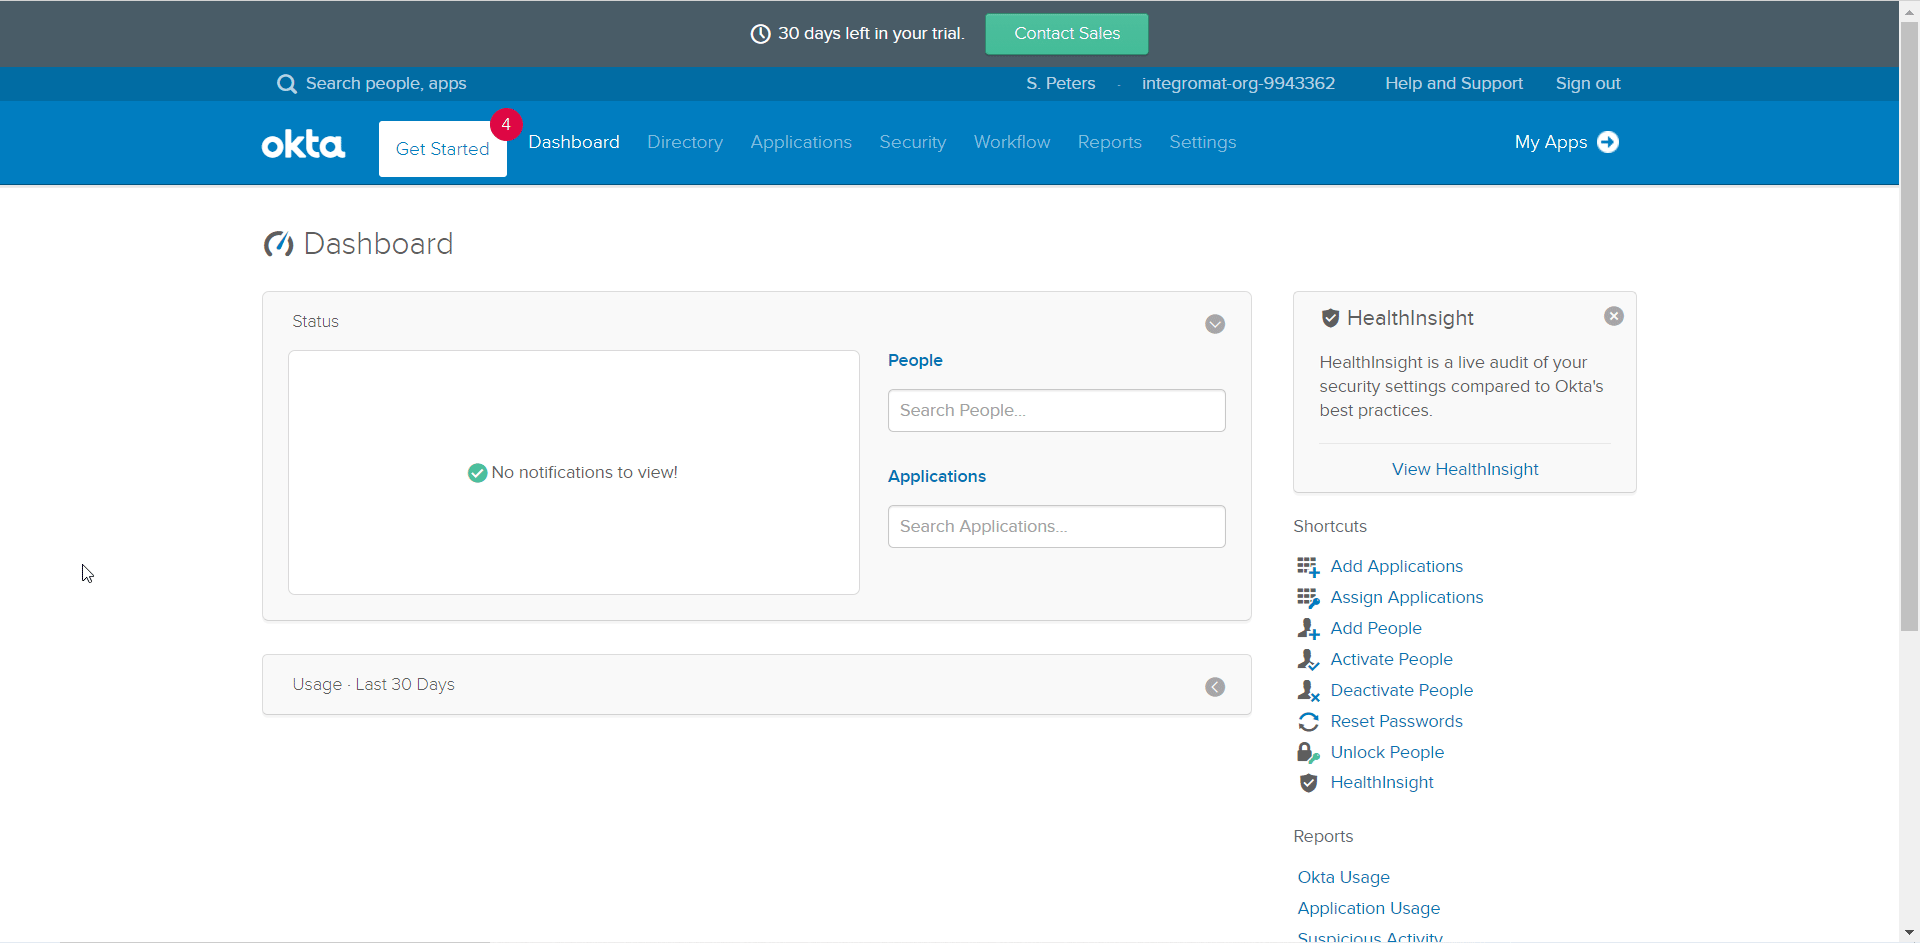Screen dimensions: 1920x943
Task: Click the integromat-org-9943362 organization name
Action: click(1239, 84)
